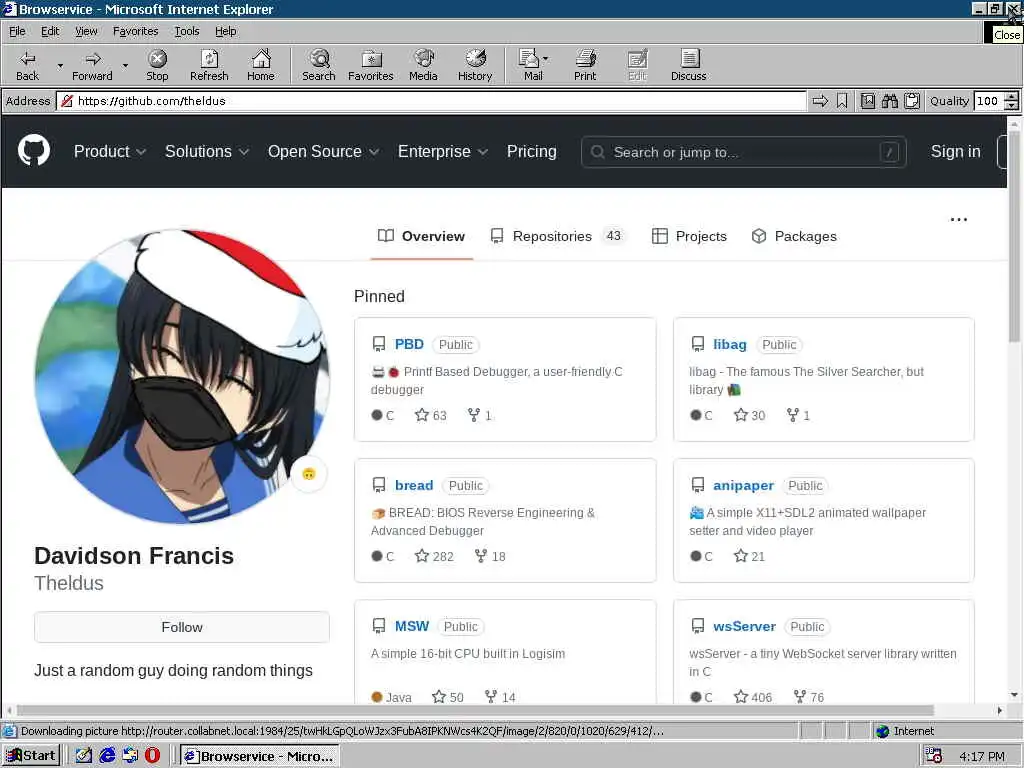Increase Quality value with up arrow
This screenshot has width=1024, height=768.
tap(1012, 96)
